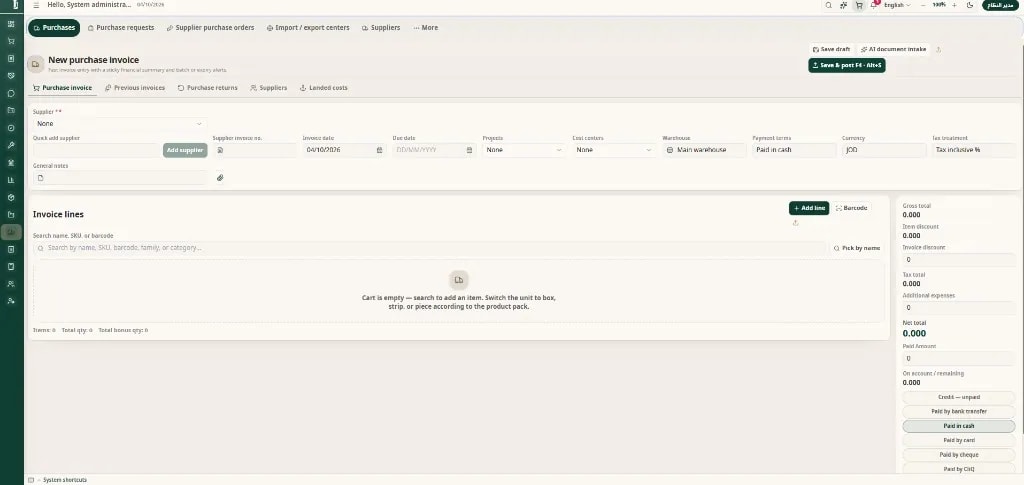Open the cart icon in left sidebar
Image resolution: width=1024 pixels, height=485 pixels.
pyautogui.click(x=11, y=40)
